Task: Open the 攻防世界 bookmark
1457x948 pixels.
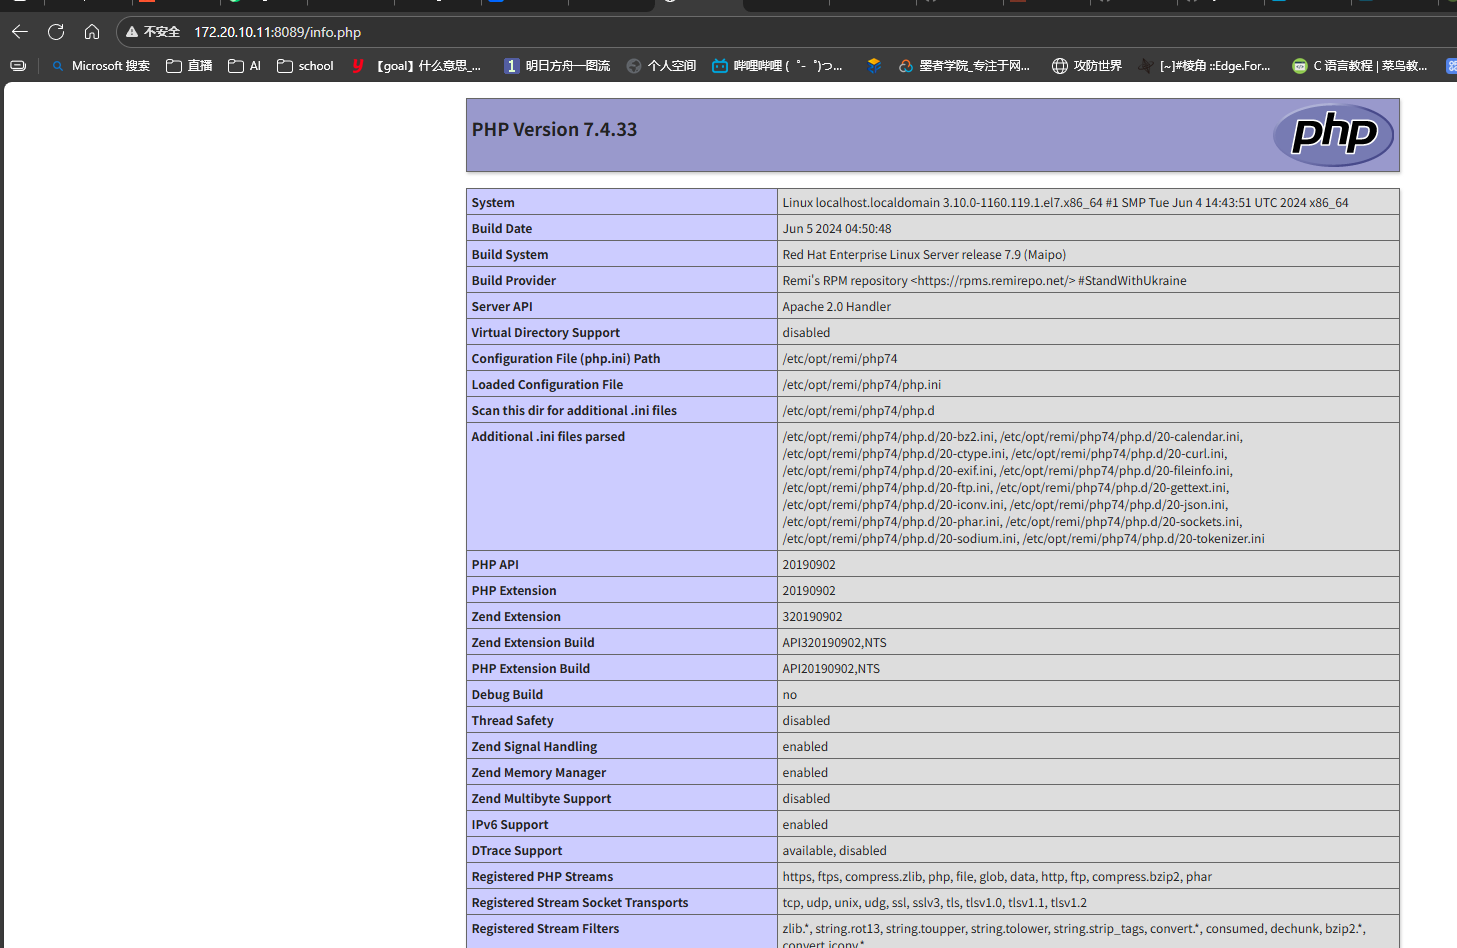Action: (1087, 66)
